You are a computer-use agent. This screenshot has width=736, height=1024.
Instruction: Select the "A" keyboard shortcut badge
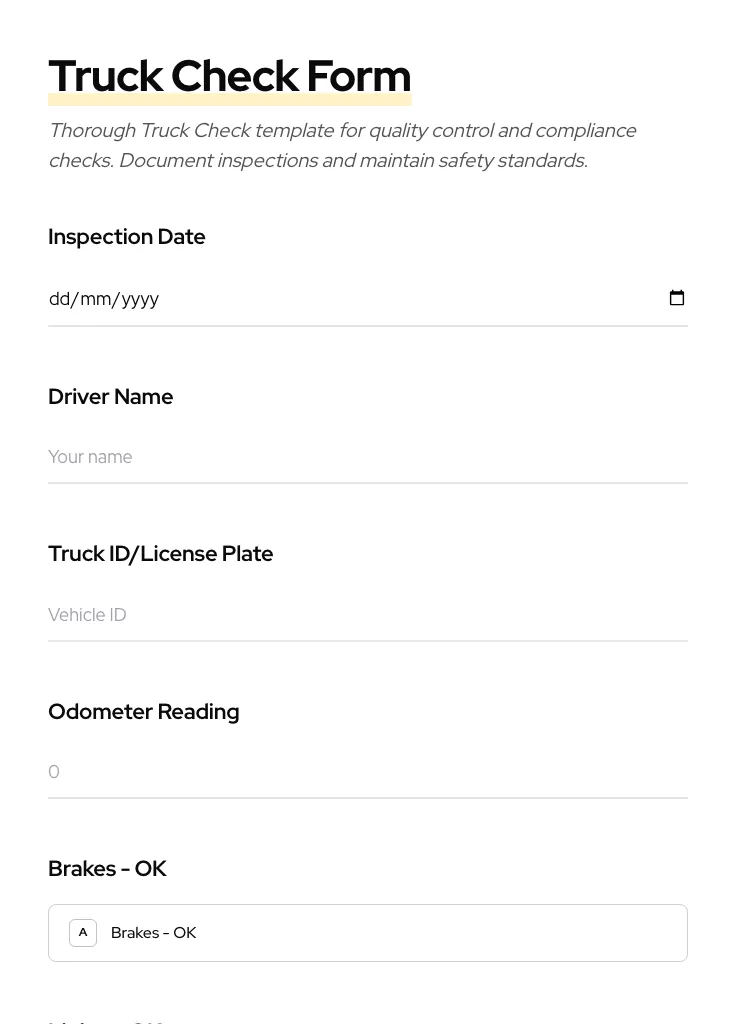(x=83, y=932)
